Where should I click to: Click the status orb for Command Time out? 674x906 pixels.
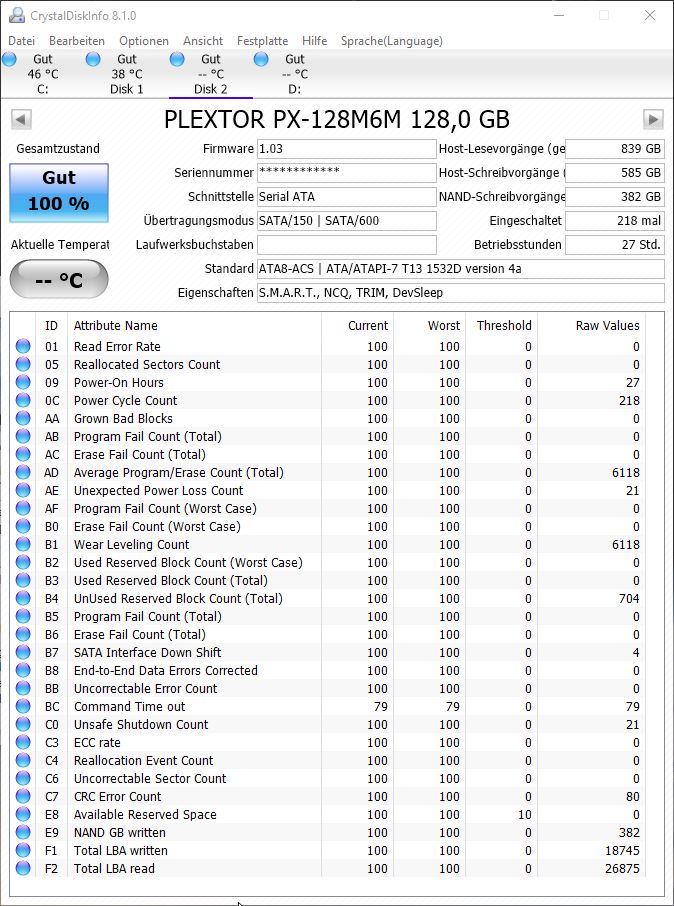pos(23,706)
